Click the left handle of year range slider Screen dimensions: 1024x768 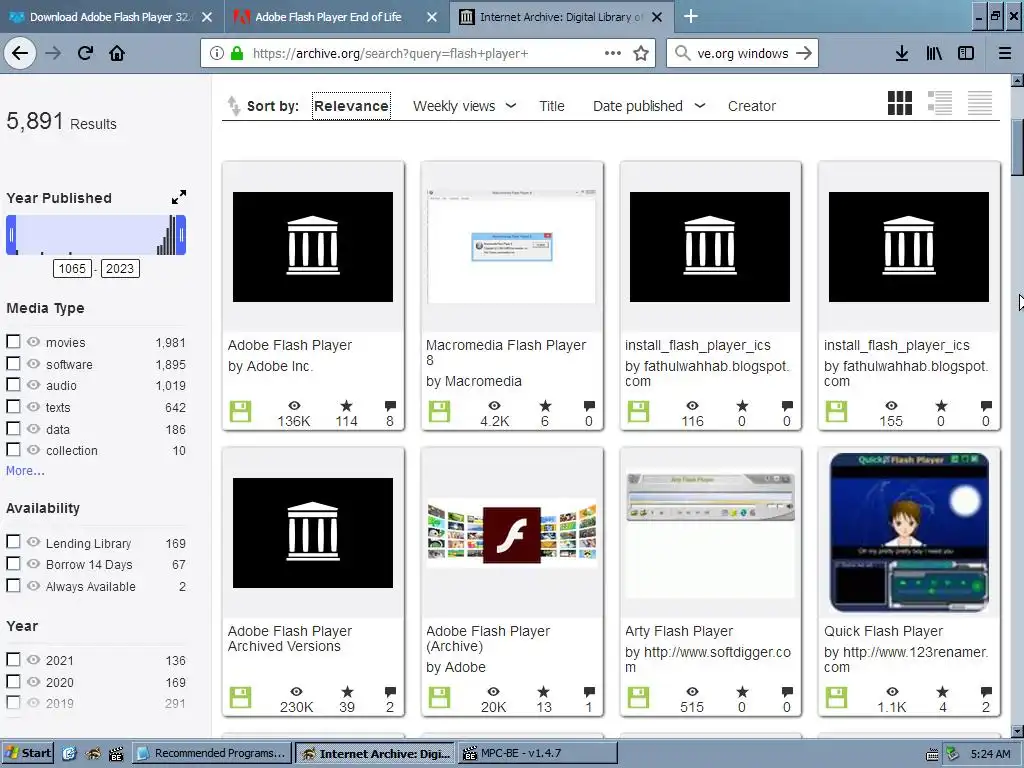pos(11,235)
